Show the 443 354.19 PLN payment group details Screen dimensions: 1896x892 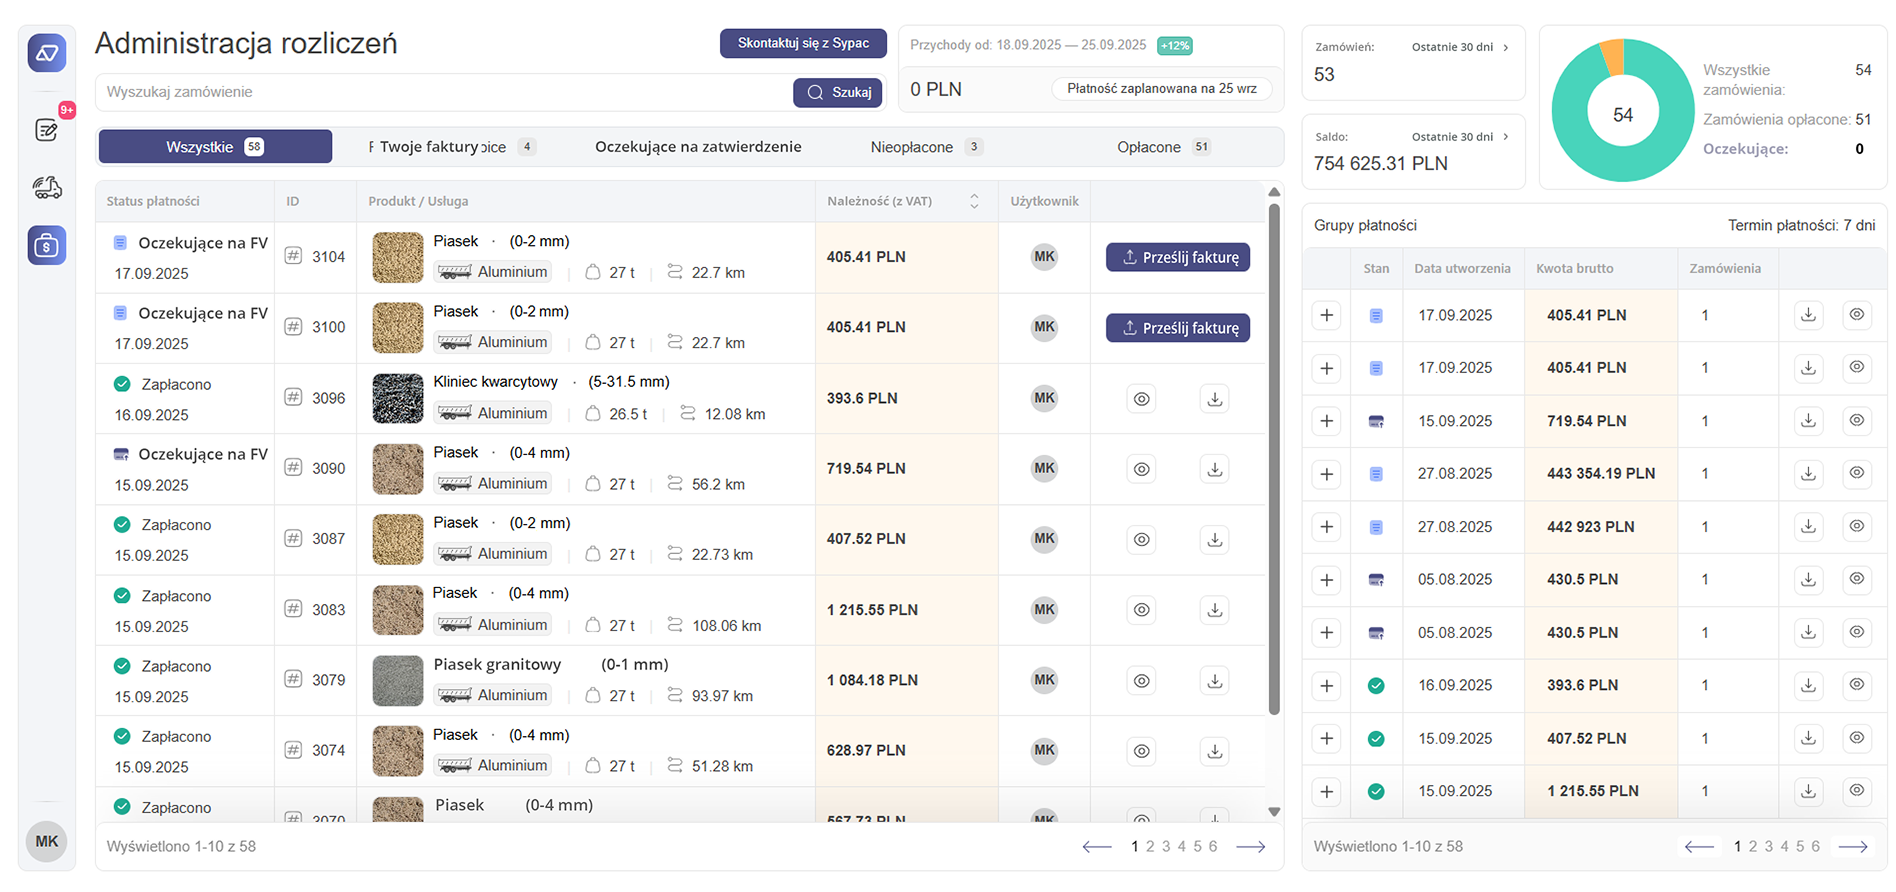pos(1856,473)
